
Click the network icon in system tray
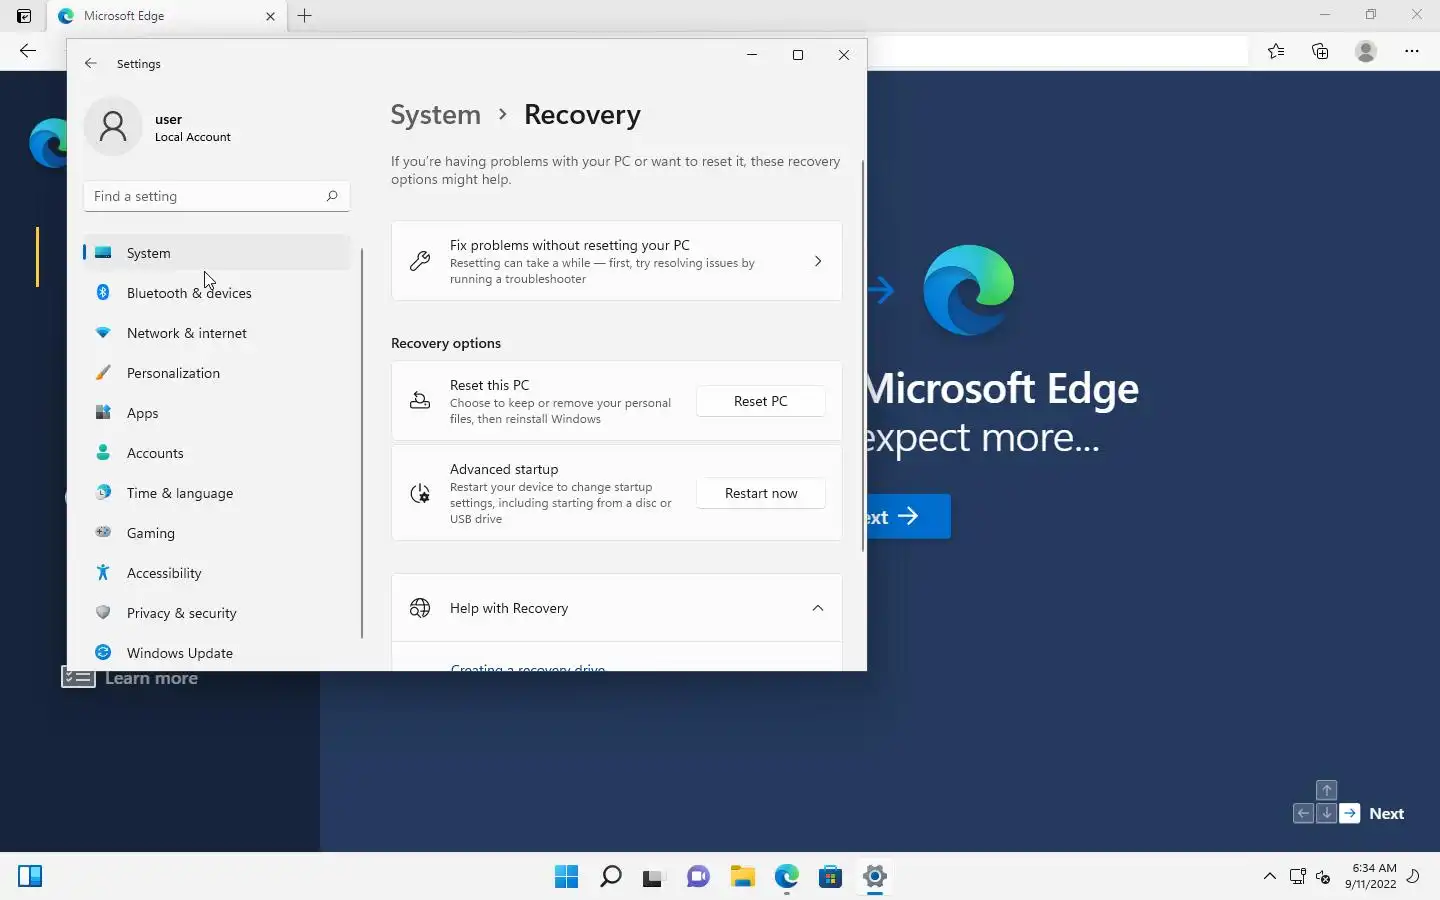pos(1297,877)
